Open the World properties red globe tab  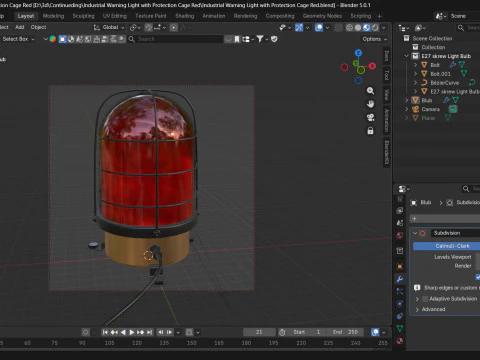tap(400, 235)
